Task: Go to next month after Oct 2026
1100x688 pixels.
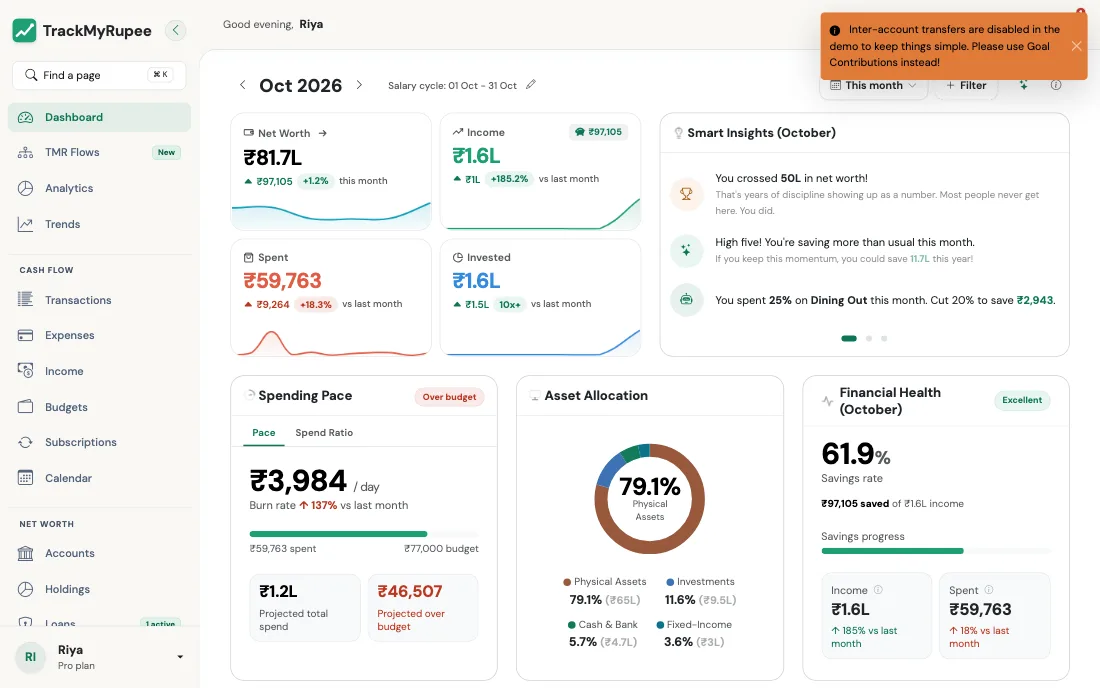Action: click(359, 85)
